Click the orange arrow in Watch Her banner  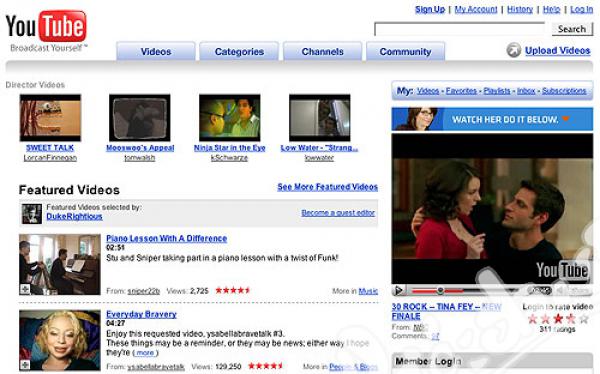pos(566,119)
